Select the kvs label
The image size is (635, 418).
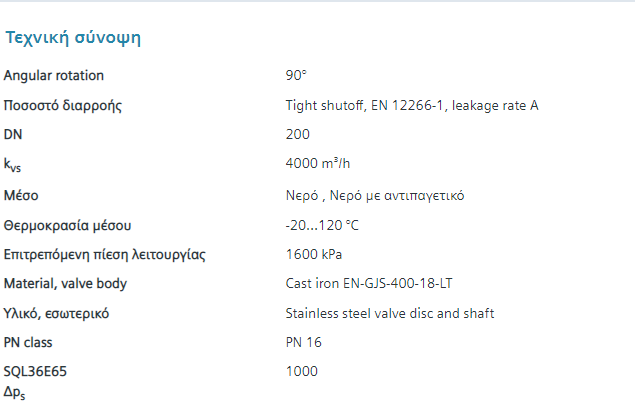point(13,165)
